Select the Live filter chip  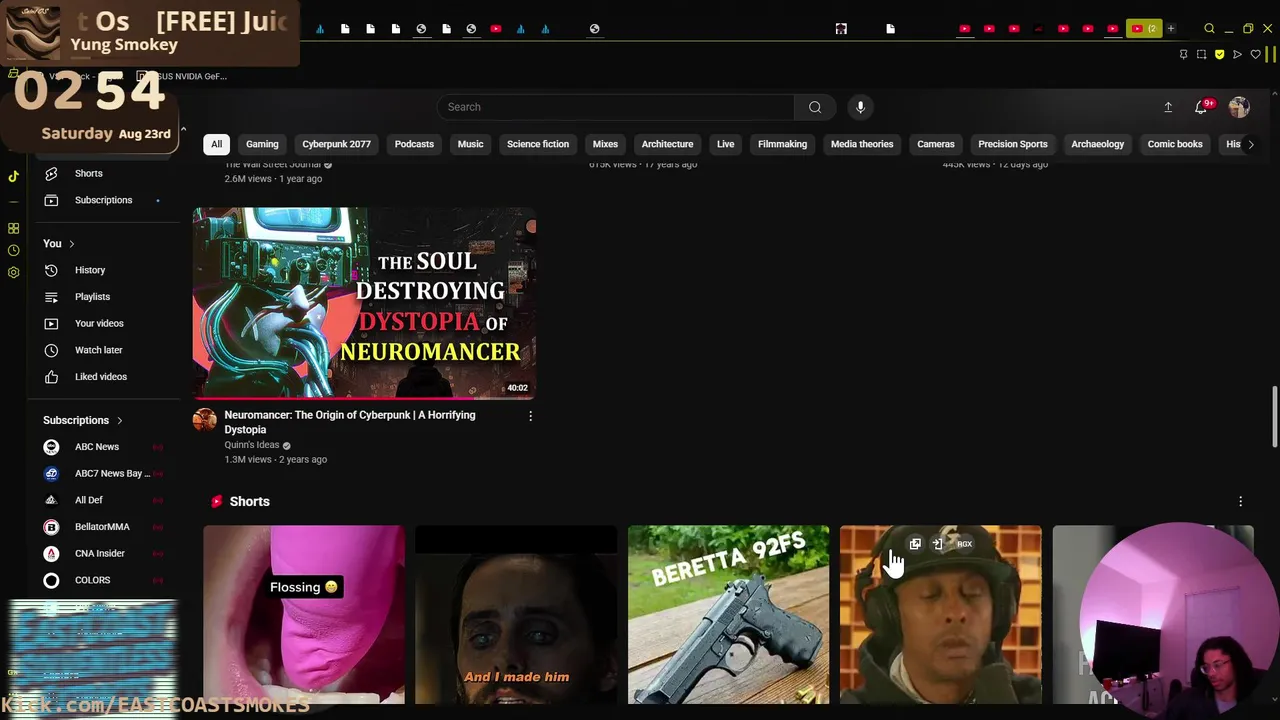point(725,144)
